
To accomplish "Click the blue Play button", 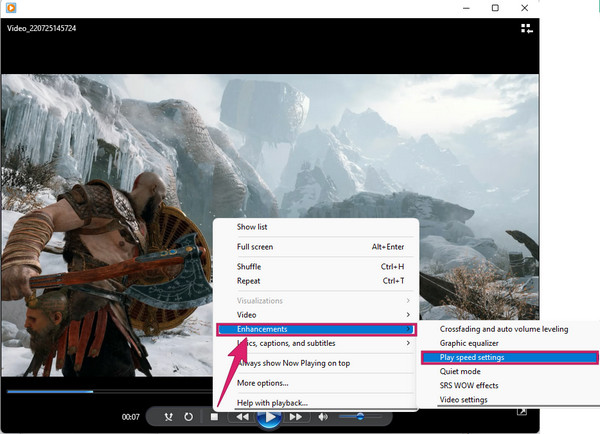I will point(270,418).
